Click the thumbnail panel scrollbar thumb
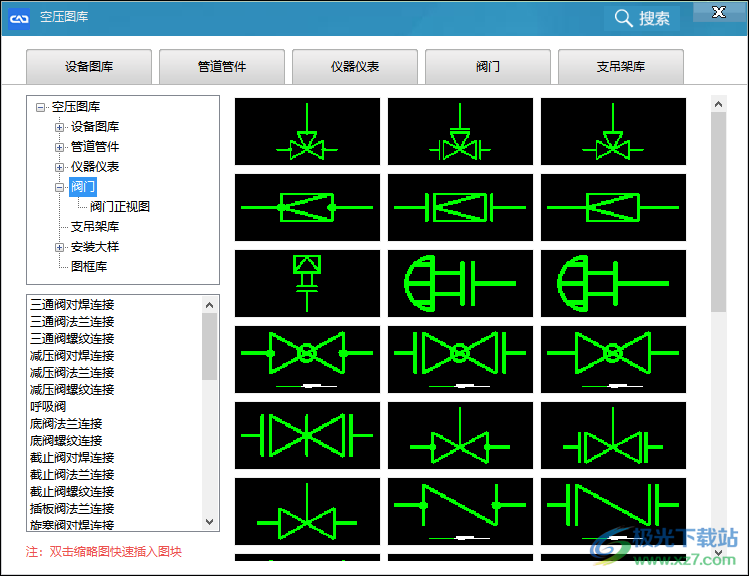Screen dimensions: 749x576 tap(718, 212)
